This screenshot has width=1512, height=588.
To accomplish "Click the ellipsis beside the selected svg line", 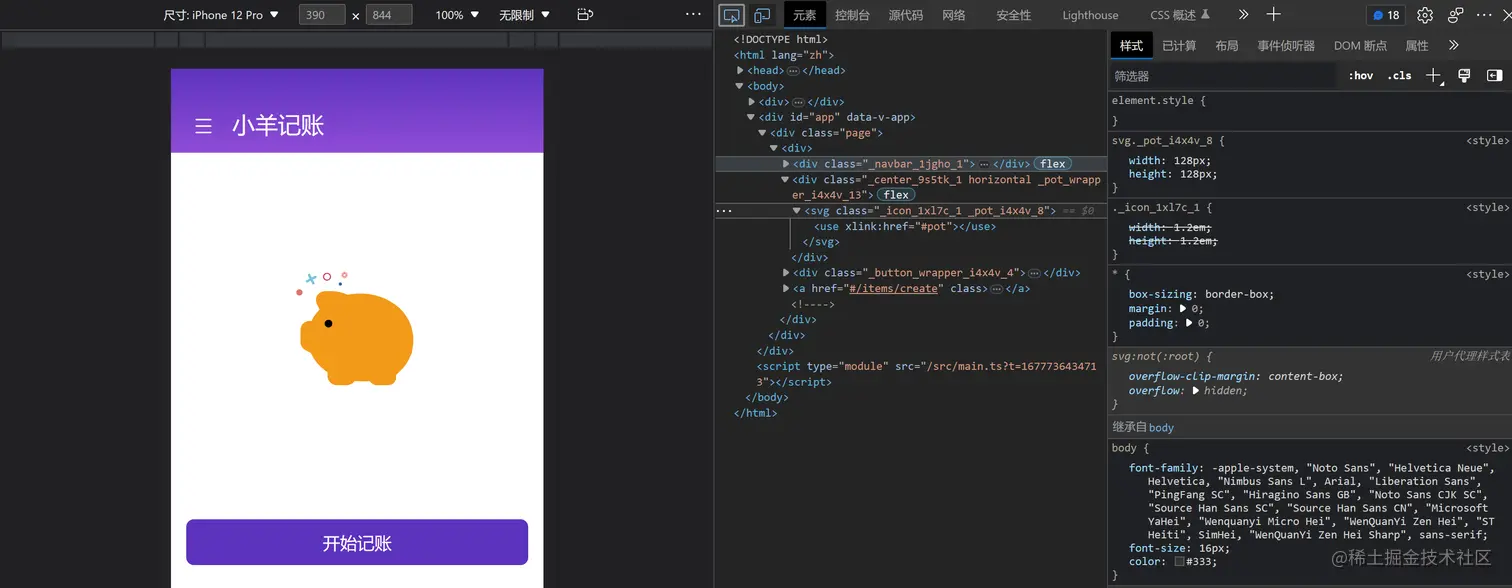I will click(724, 211).
